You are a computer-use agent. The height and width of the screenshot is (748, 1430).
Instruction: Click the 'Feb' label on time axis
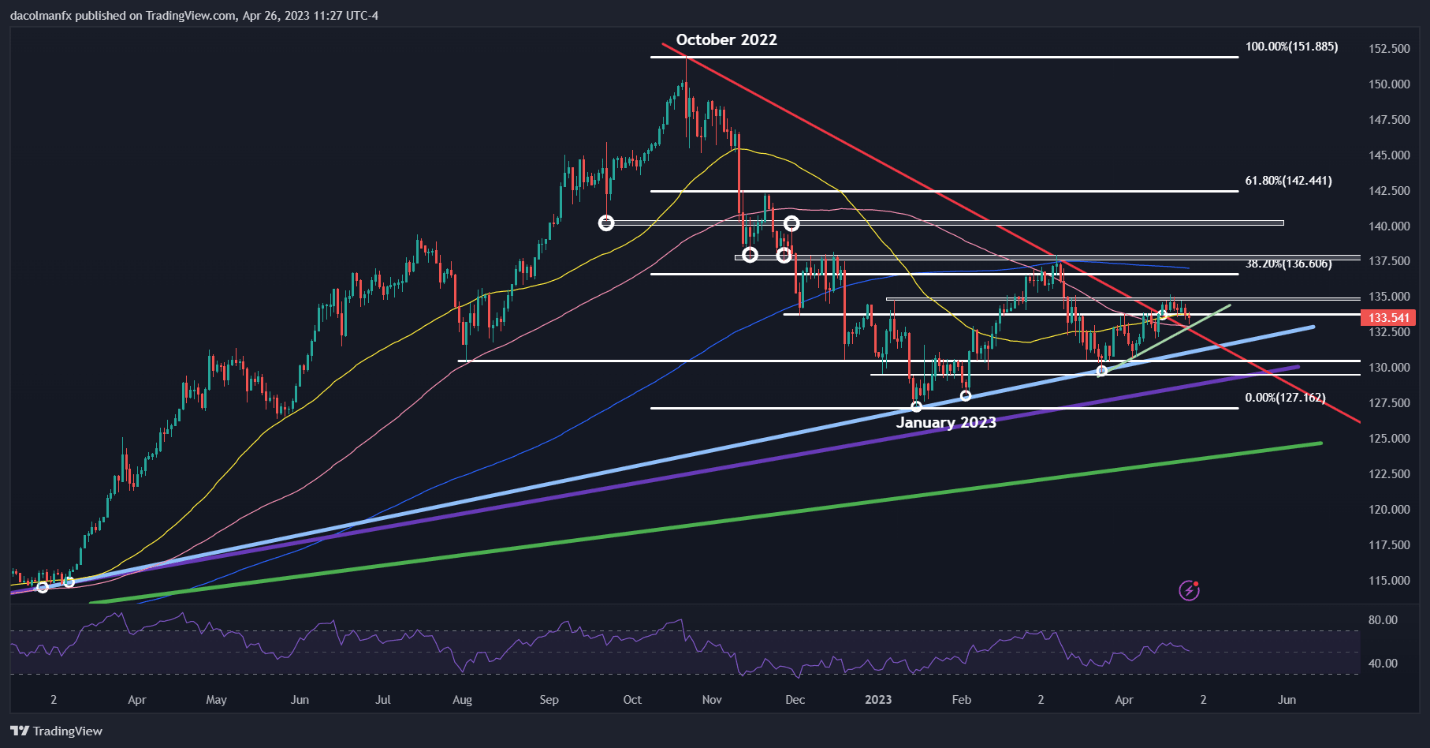(x=961, y=700)
